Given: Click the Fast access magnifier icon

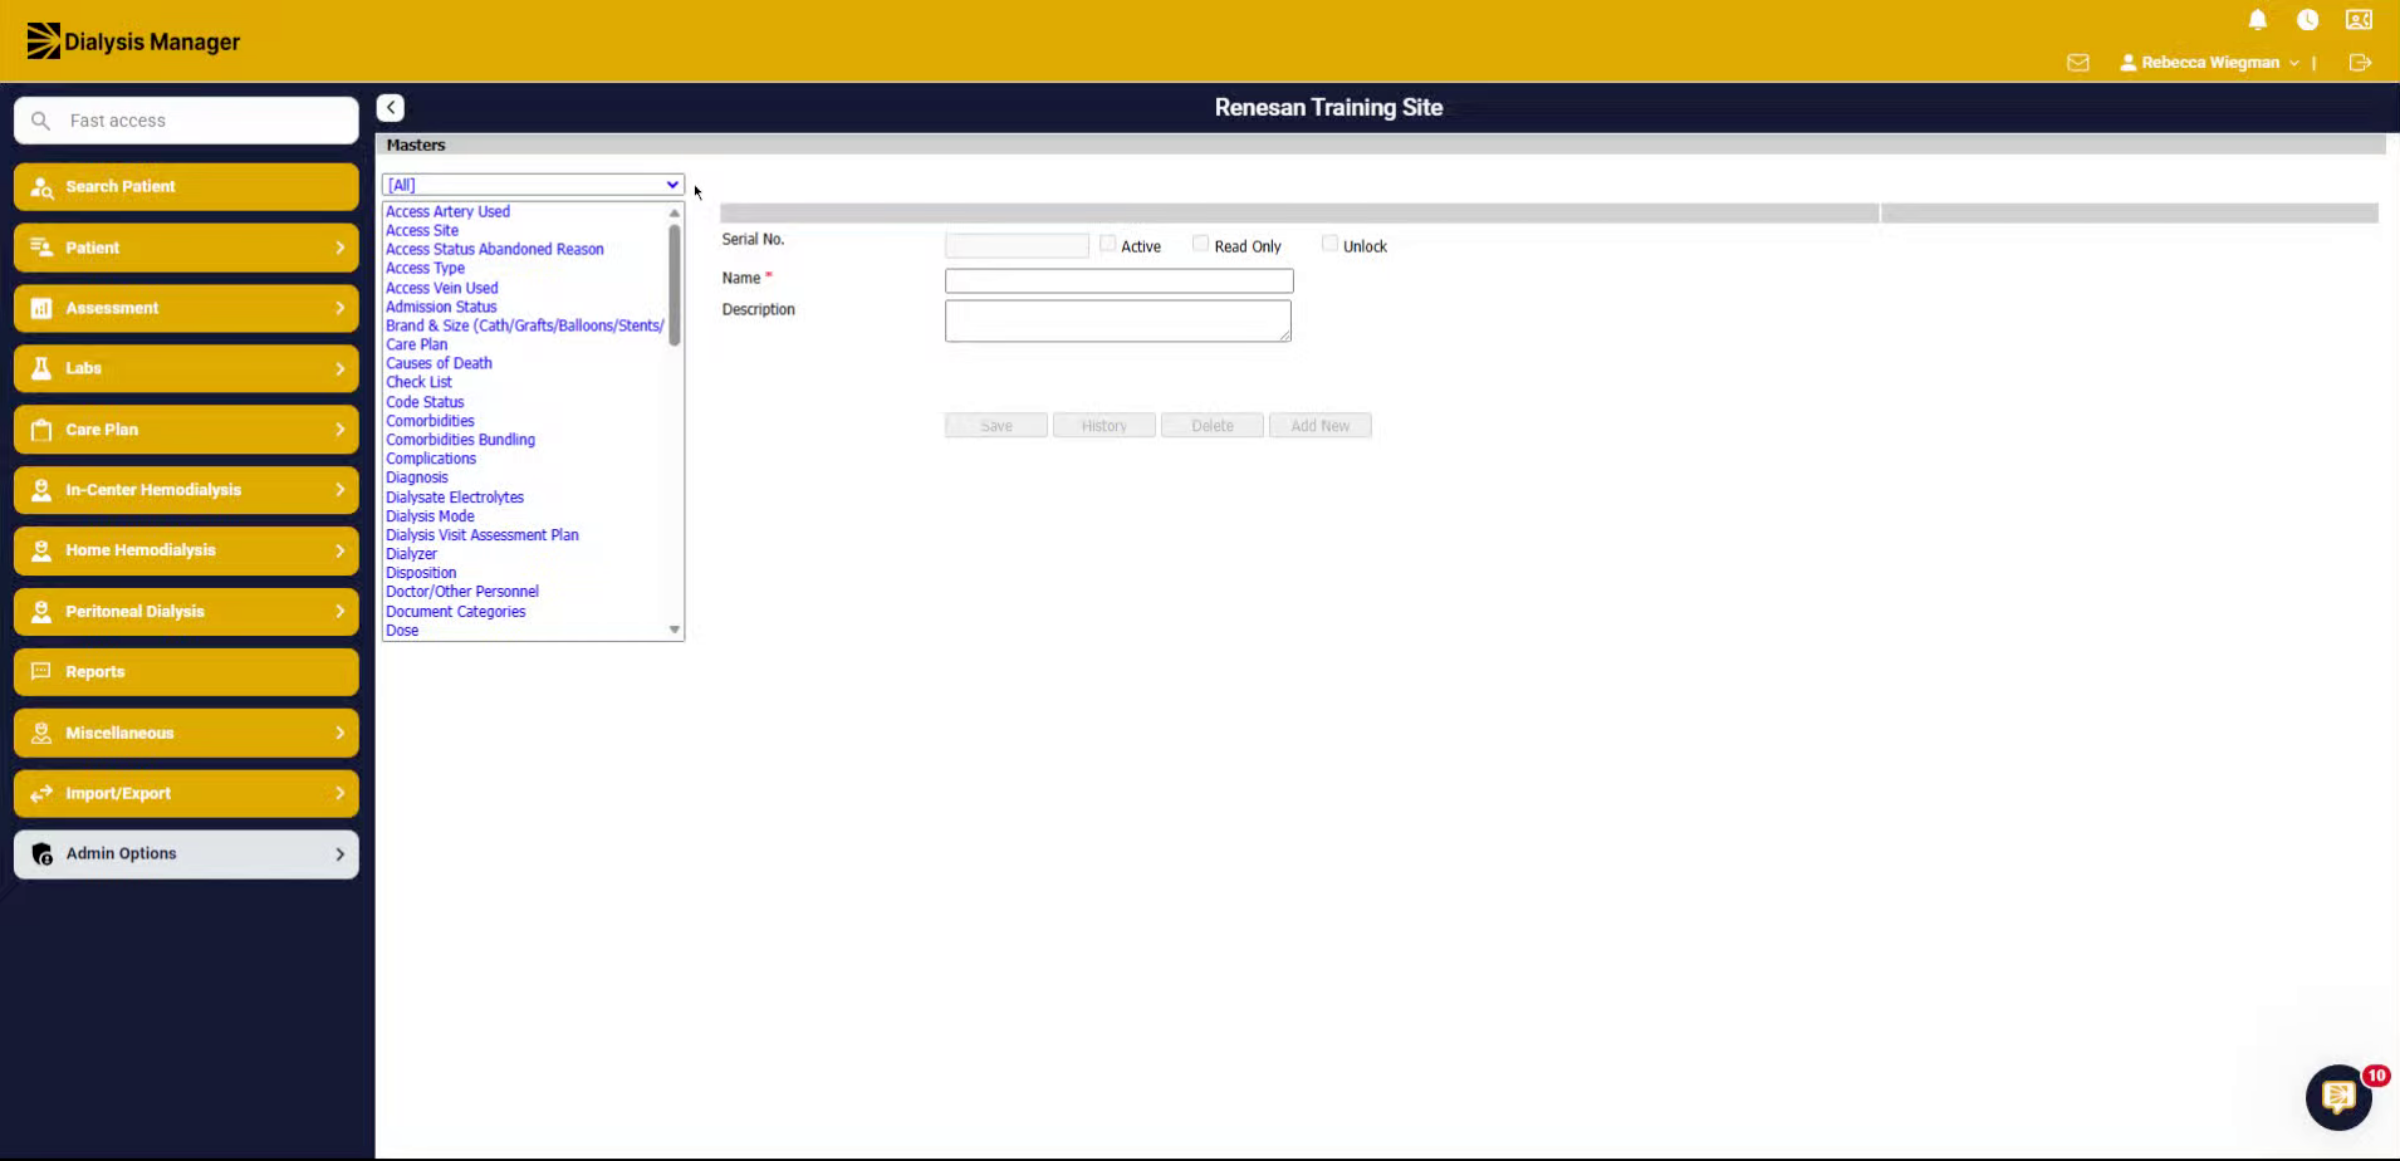Looking at the screenshot, I should (40, 121).
